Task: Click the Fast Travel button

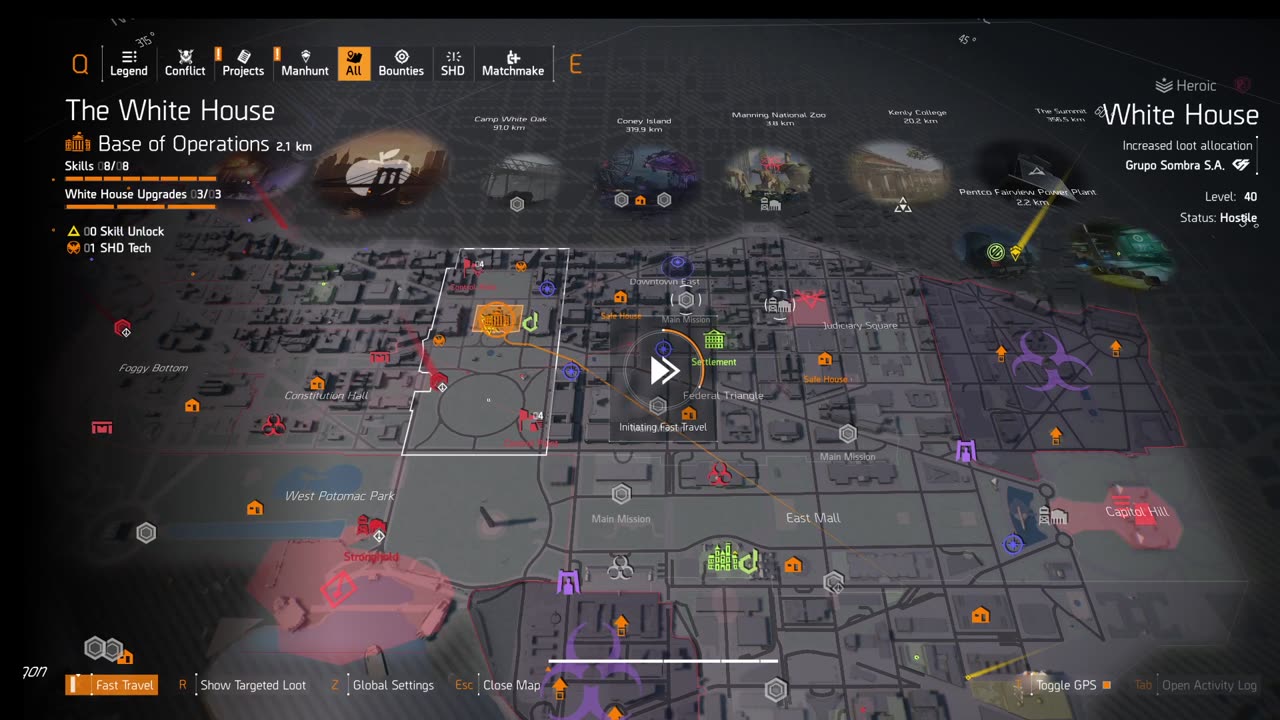Action: point(112,685)
